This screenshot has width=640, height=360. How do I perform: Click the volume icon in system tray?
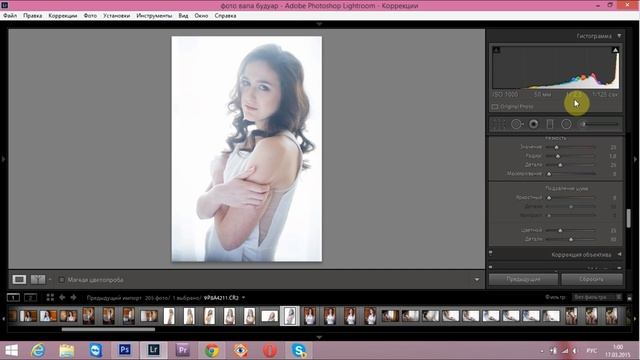pos(575,351)
